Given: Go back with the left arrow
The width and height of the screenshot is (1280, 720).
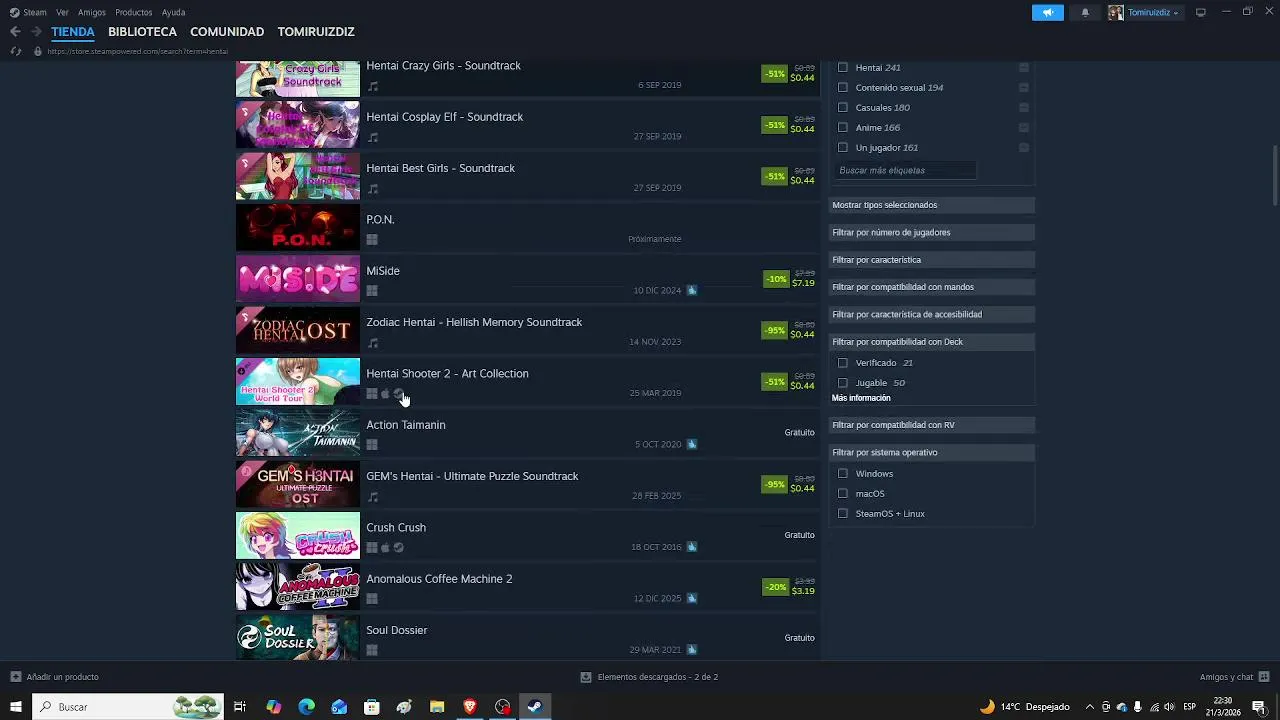Looking at the screenshot, I should click(x=15, y=32).
